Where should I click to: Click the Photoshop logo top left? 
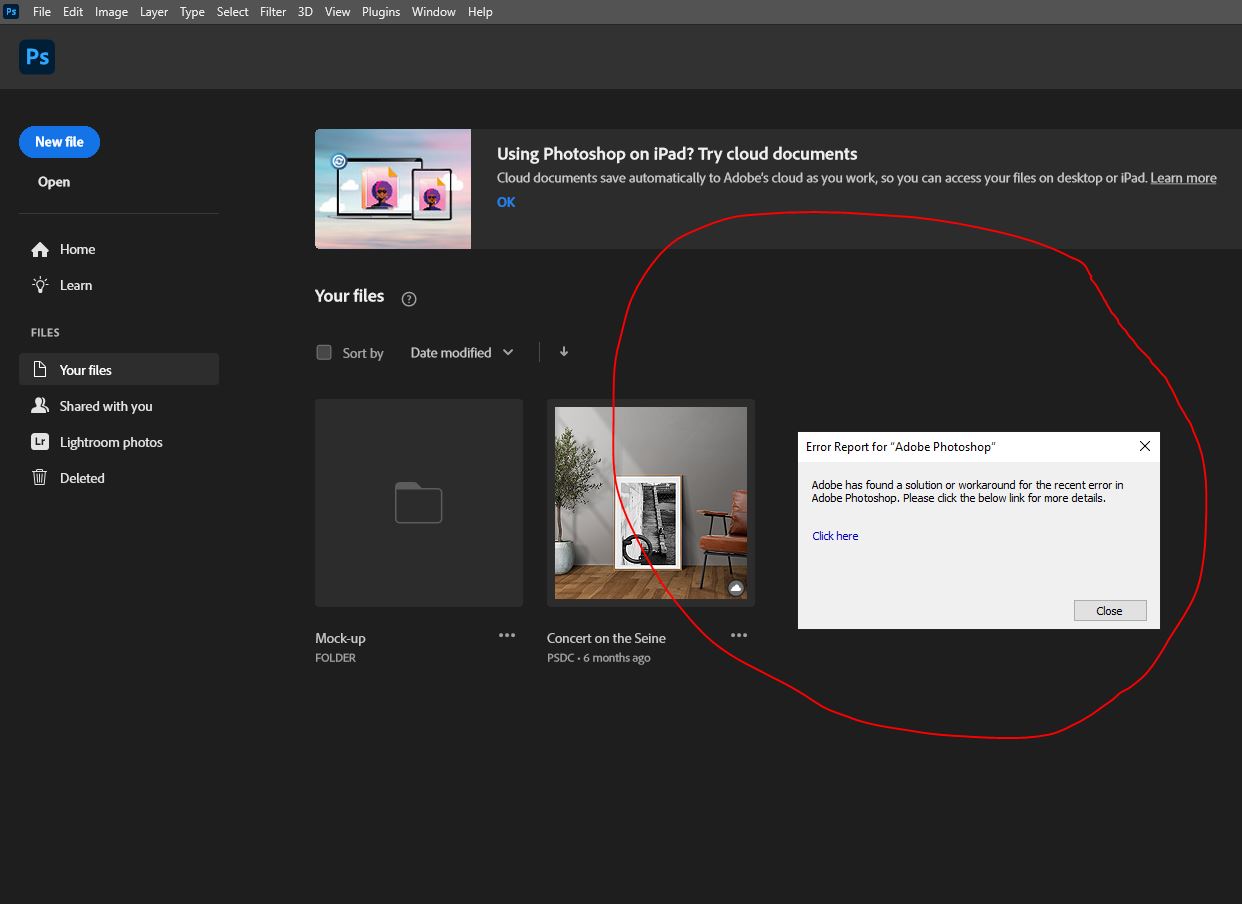36,57
